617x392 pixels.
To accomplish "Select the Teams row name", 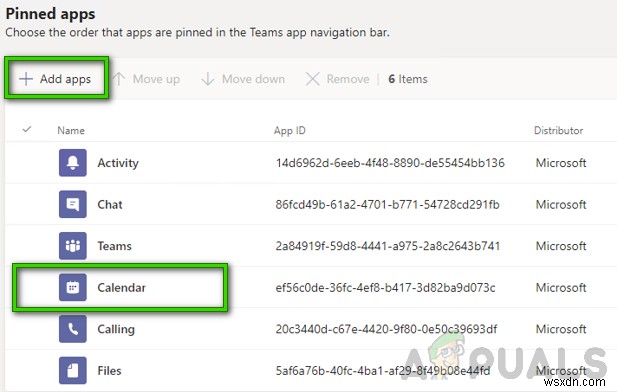I will pyautogui.click(x=115, y=246).
